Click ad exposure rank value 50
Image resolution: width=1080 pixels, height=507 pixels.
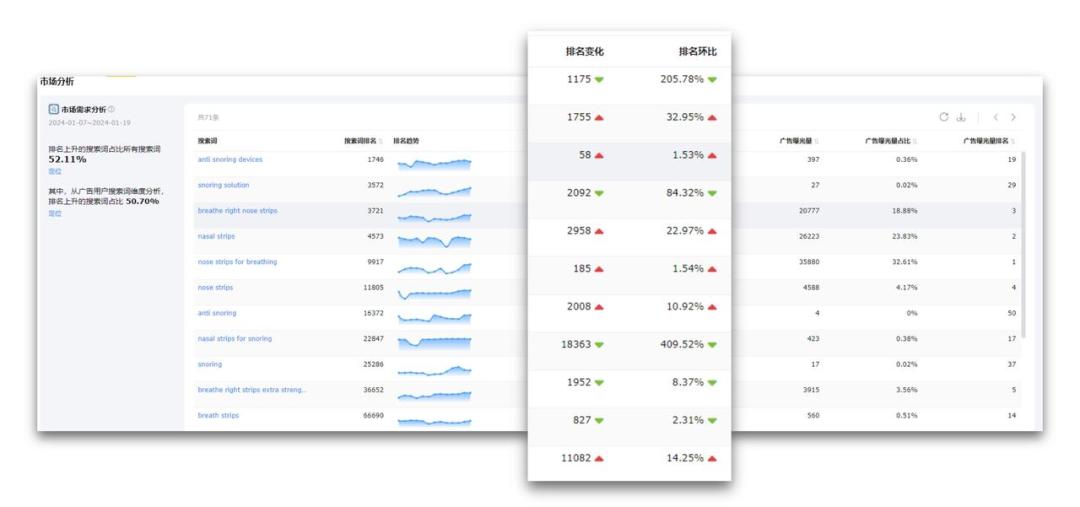coord(1012,313)
